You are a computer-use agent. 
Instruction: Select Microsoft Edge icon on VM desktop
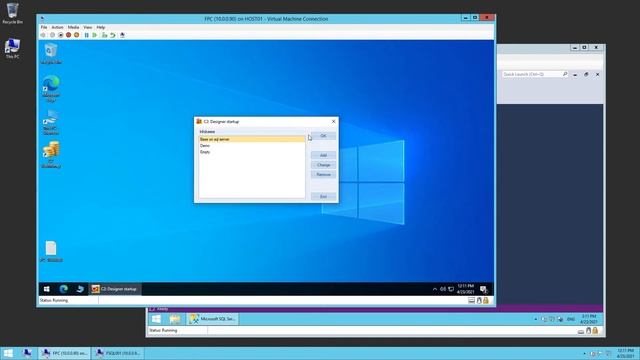pos(51,88)
